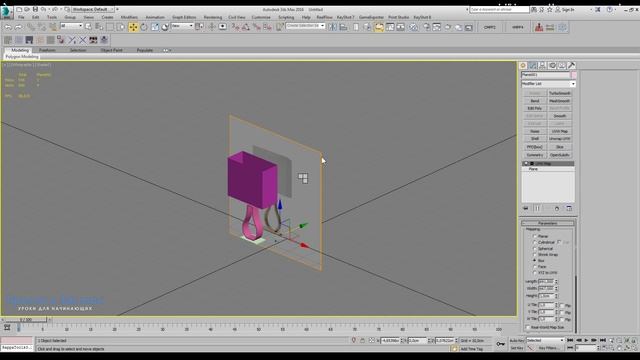
Task: Select Planar mapping radio button
Action: coord(535,236)
